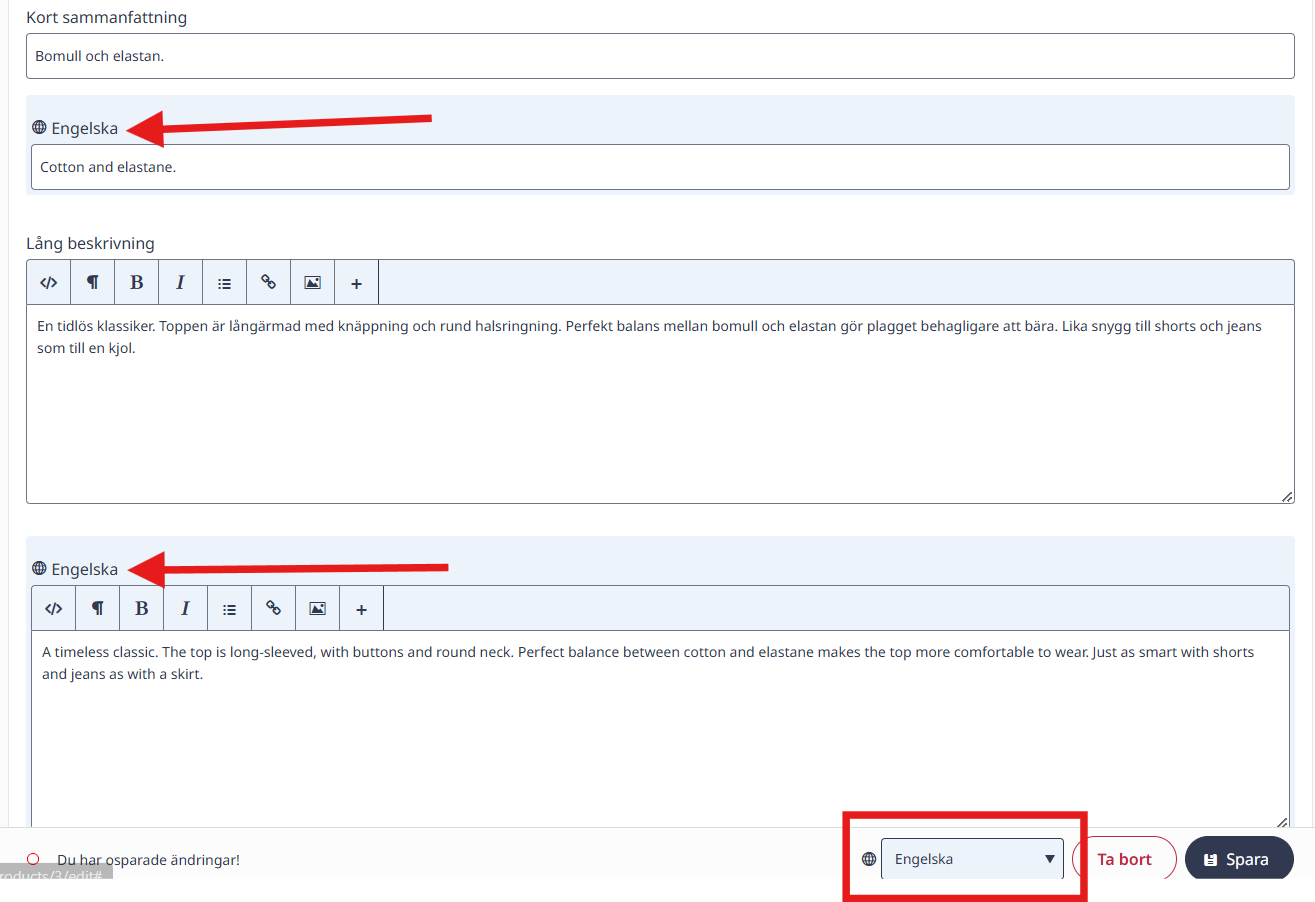The image size is (1315, 902).
Task: Insert image in Engelska editor toolbar
Action: pyautogui.click(x=317, y=608)
